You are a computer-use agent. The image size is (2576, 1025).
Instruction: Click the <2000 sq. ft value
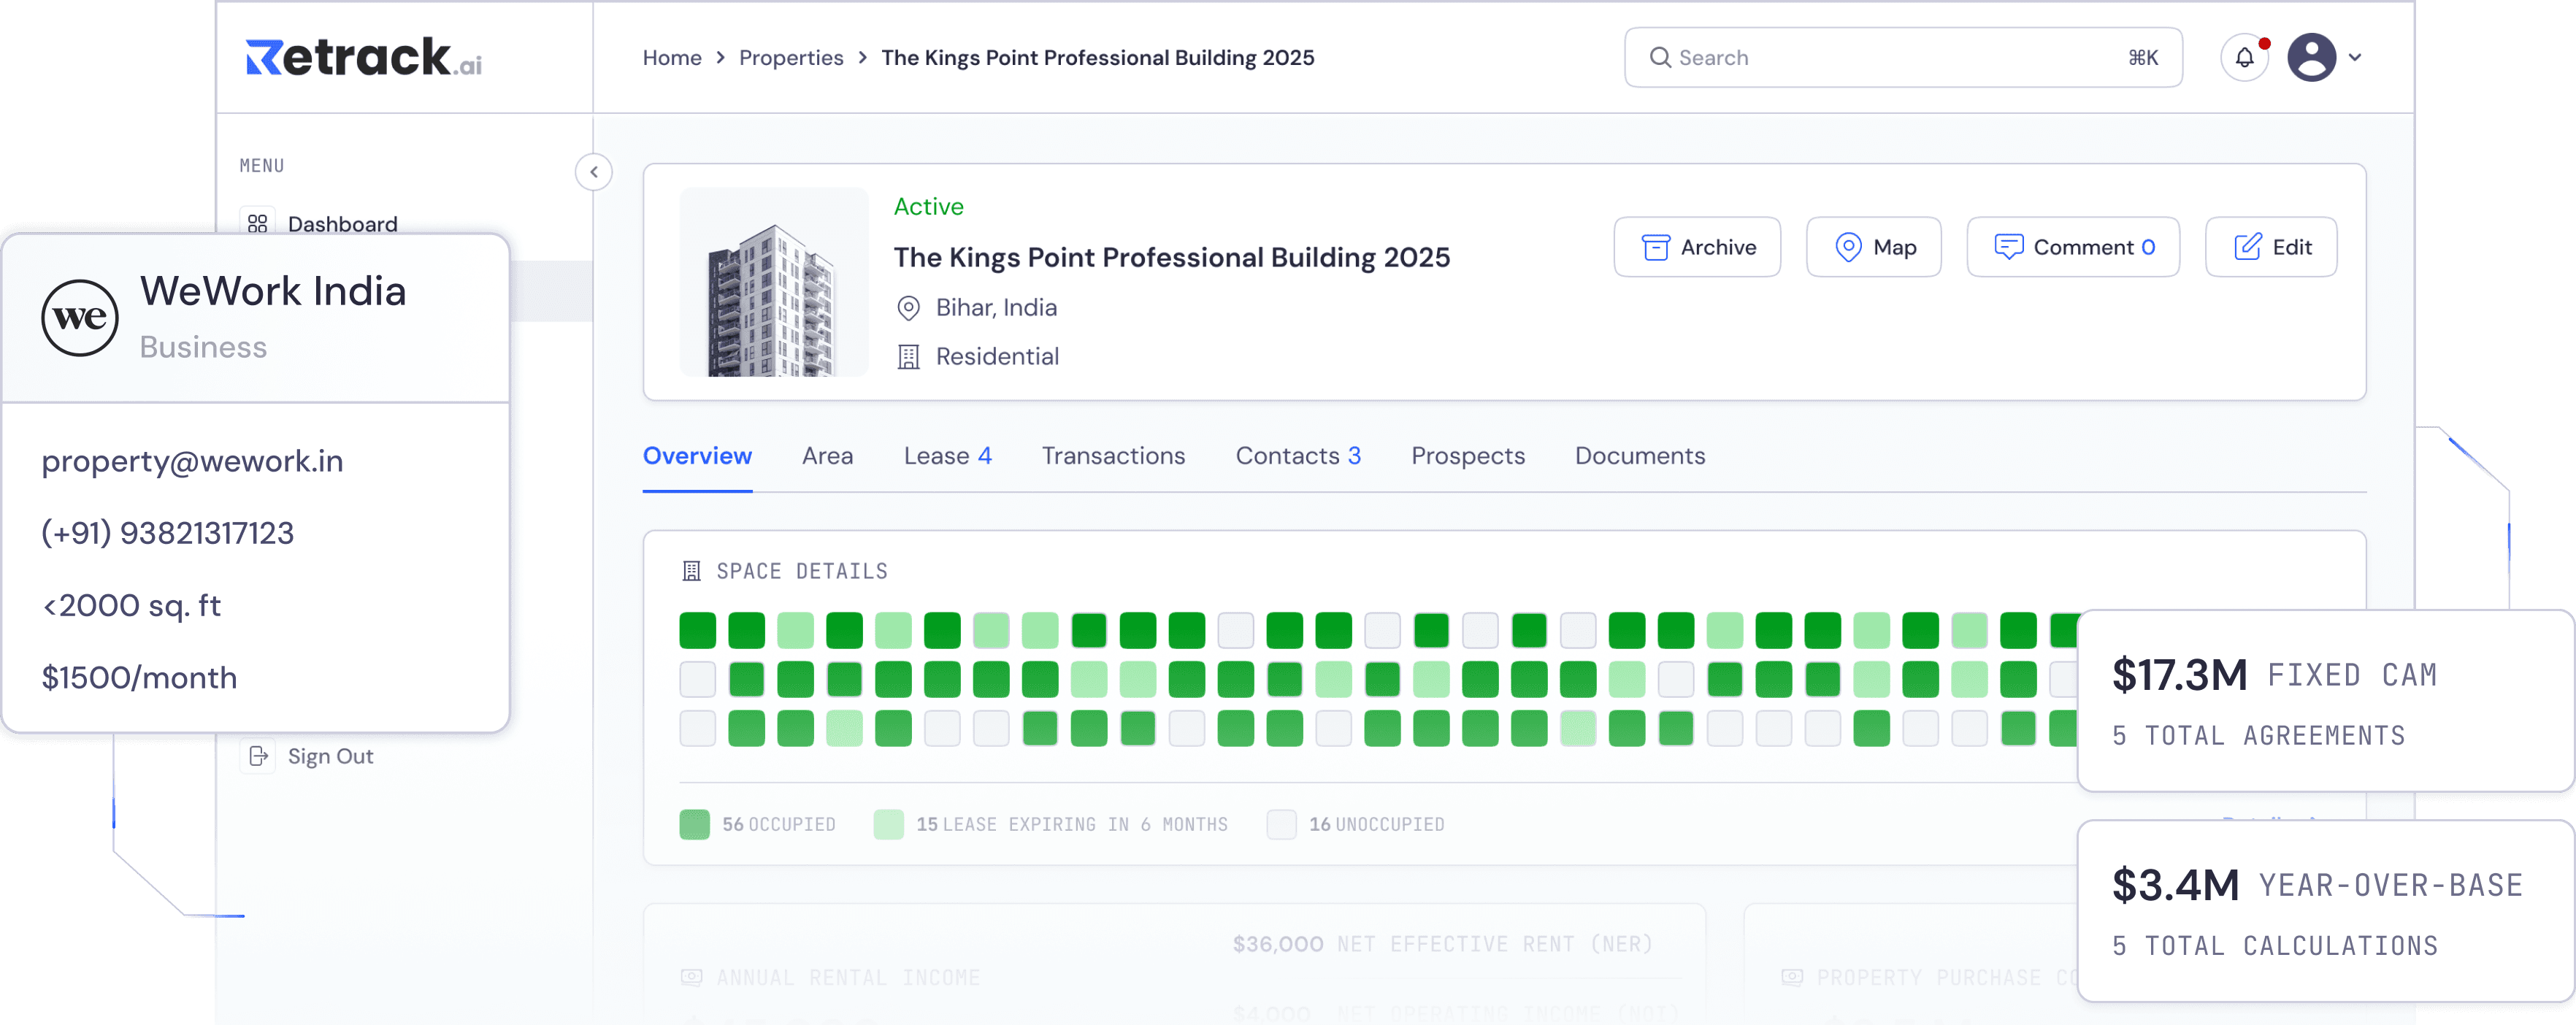click(131, 605)
